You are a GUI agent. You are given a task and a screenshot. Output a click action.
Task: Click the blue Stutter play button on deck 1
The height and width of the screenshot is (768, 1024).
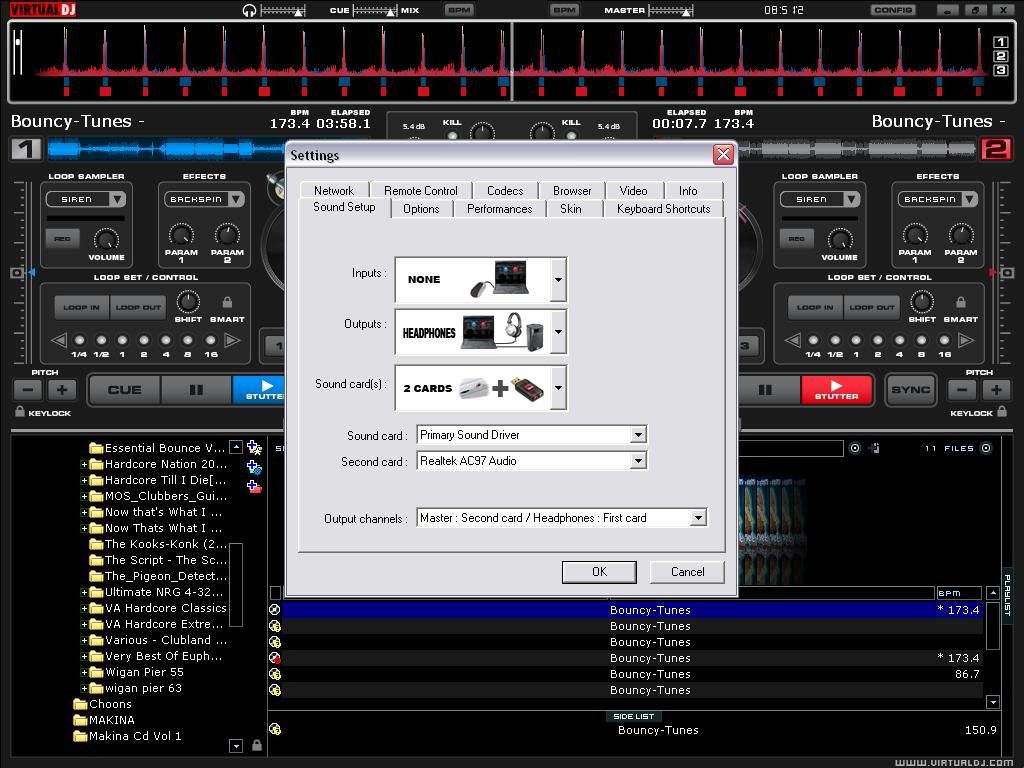[259, 390]
